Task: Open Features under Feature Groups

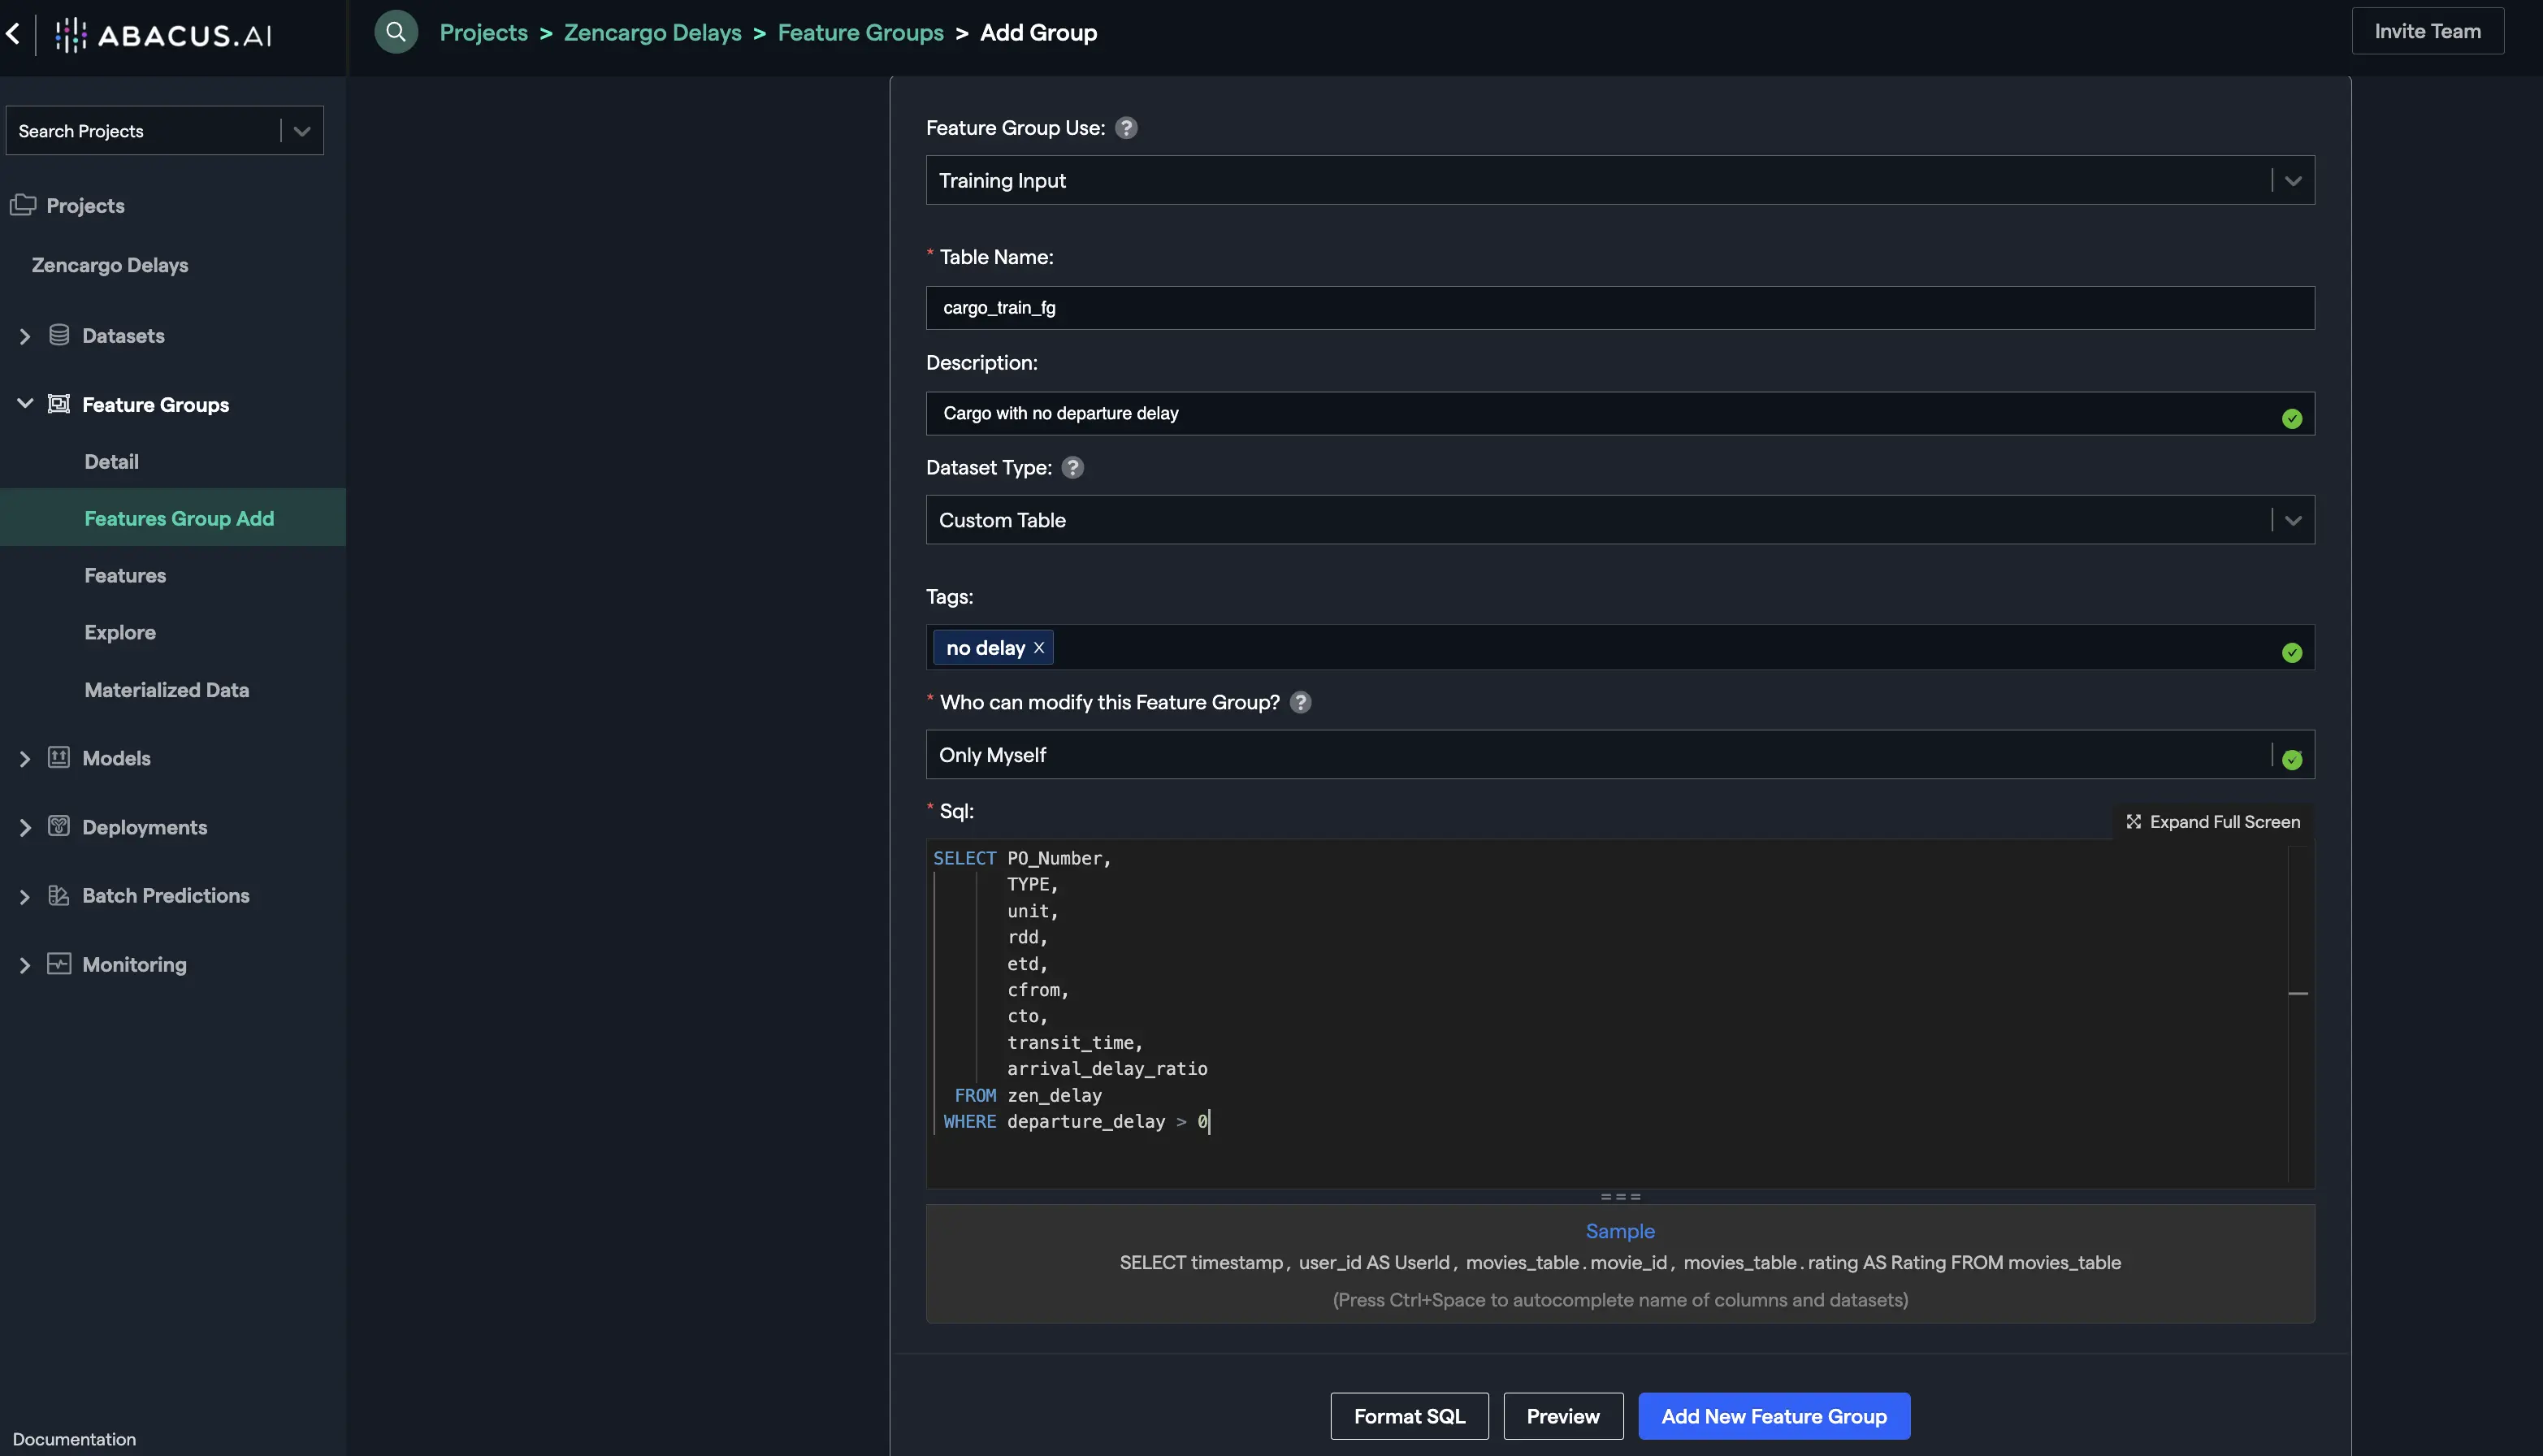Action: click(125, 575)
